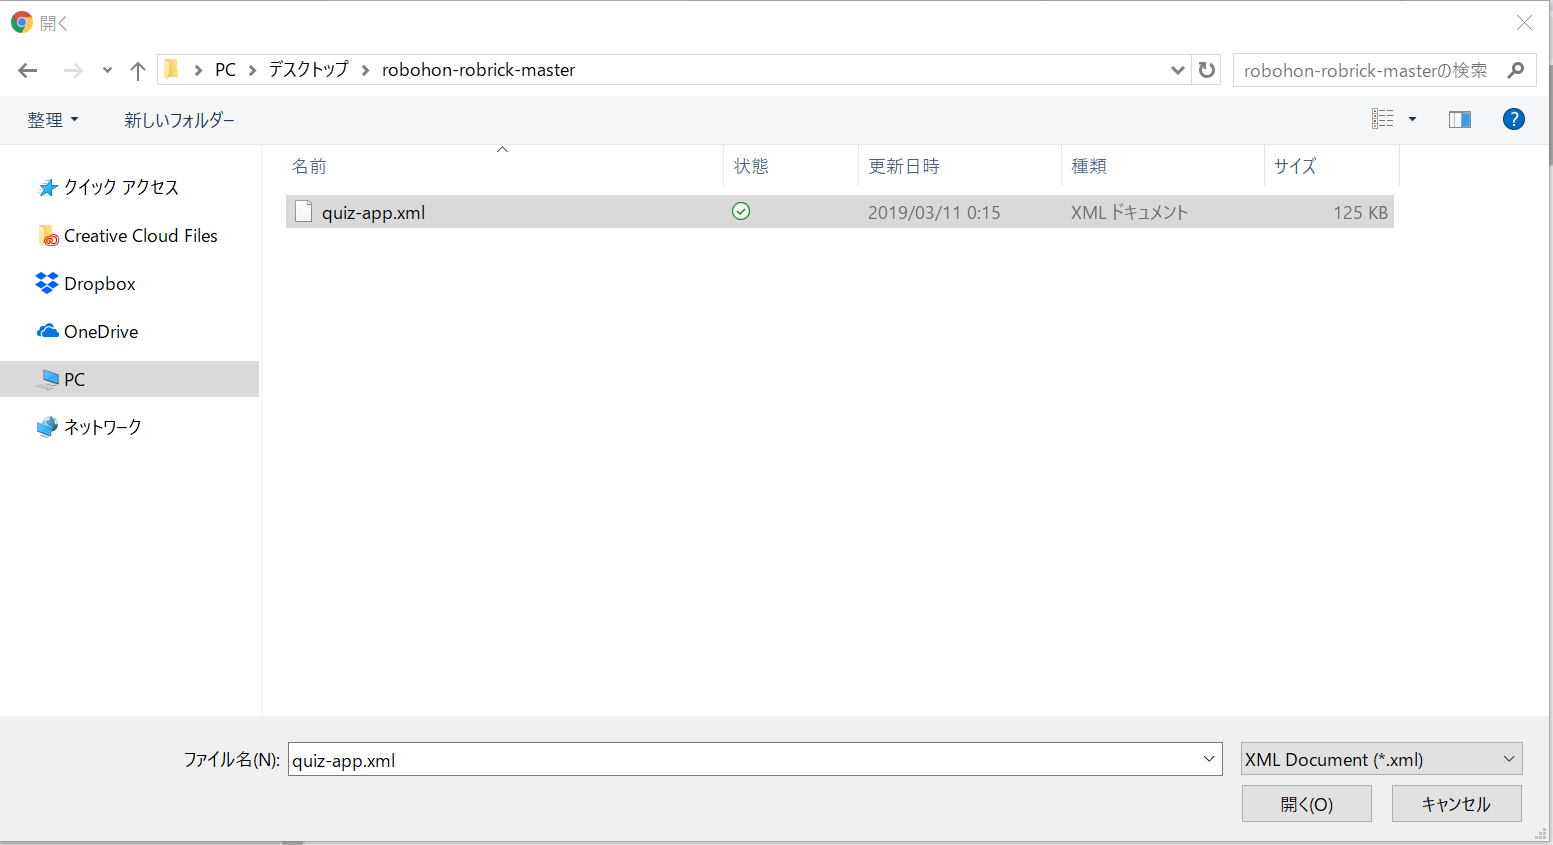Click the Chrome icon in title bar
Image resolution: width=1553 pixels, height=845 pixels.
(x=22, y=22)
